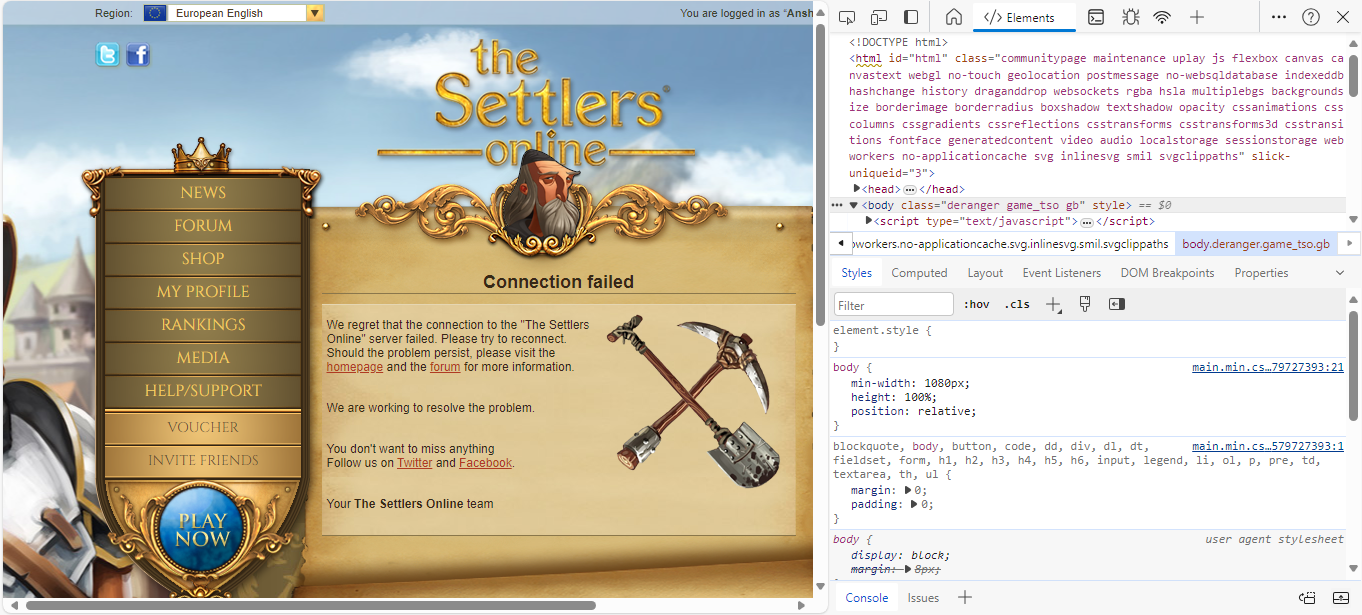Add a new style rule

pos(1053,305)
